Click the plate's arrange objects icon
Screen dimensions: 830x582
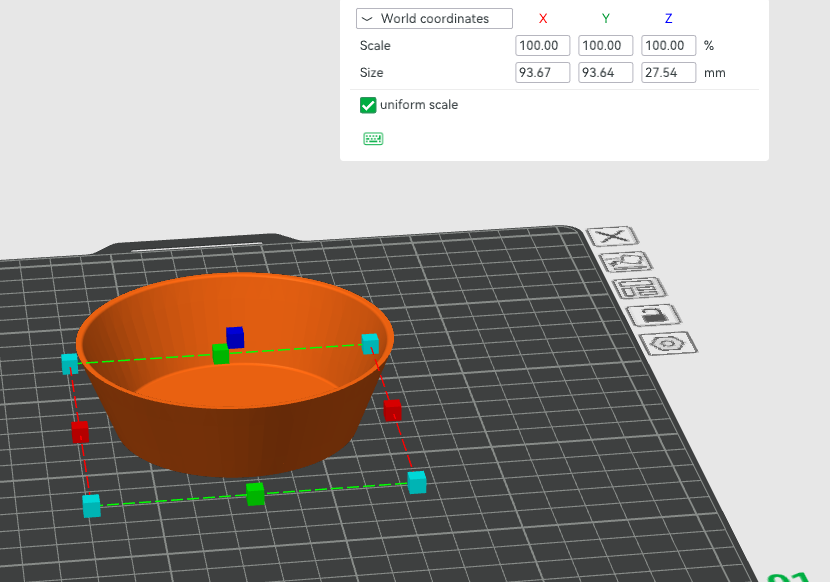tap(639, 288)
